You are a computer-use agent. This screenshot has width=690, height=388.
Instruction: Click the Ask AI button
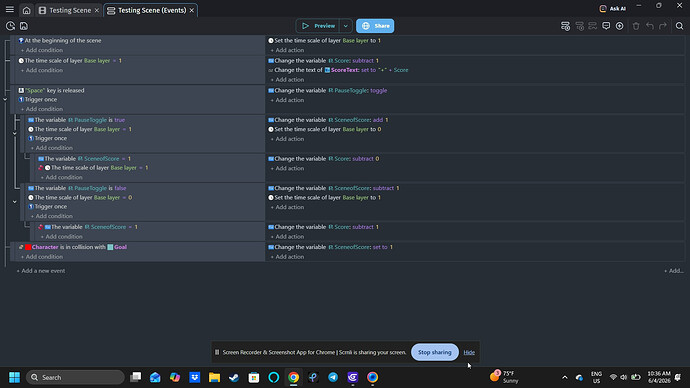click(612, 8)
